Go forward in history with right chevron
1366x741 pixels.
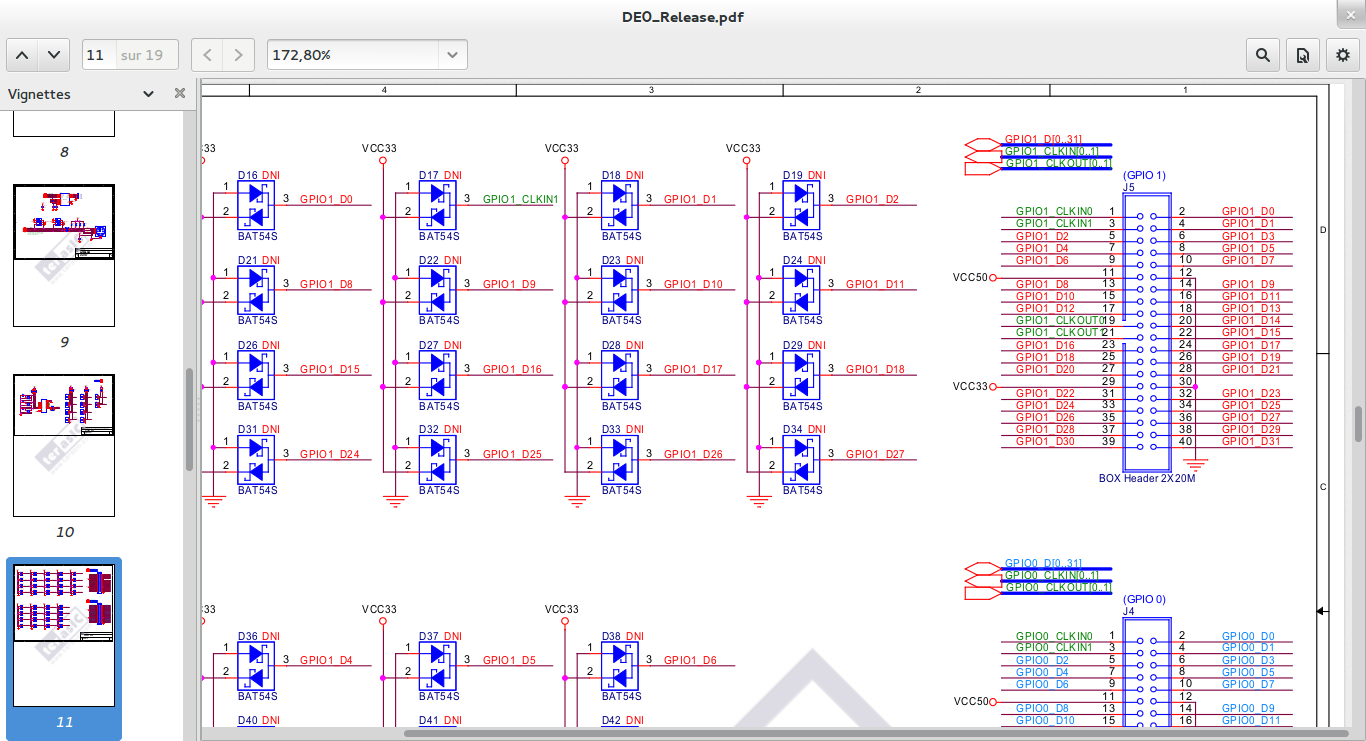238,55
